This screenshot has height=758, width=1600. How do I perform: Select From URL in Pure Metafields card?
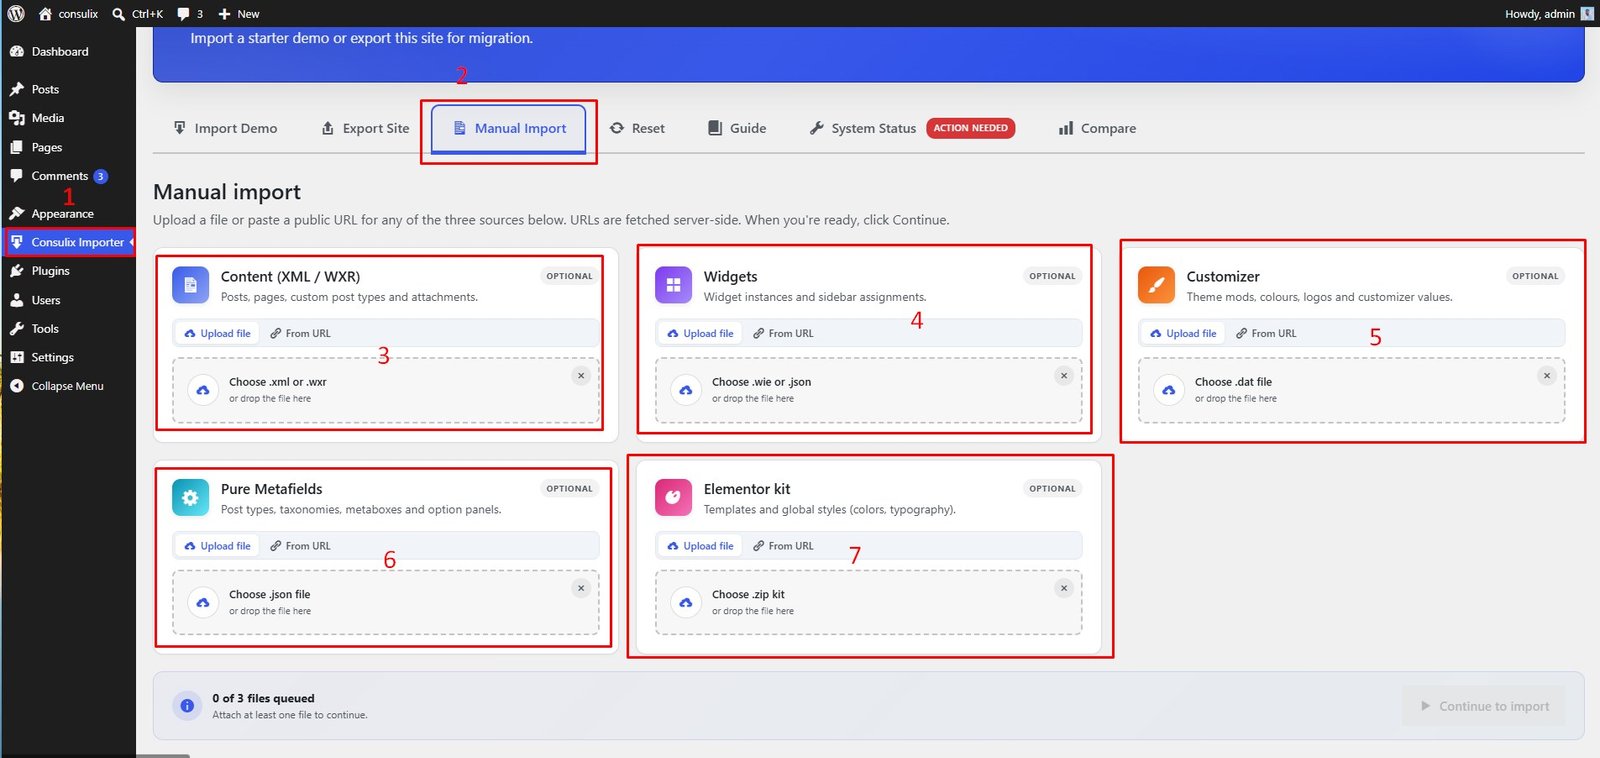300,546
